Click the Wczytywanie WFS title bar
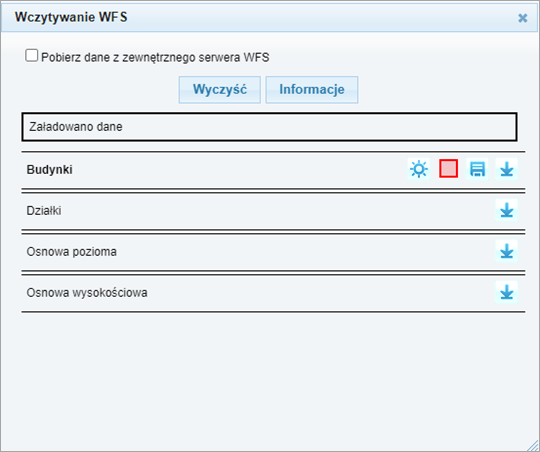This screenshot has width=540, height=452. tap(269, 17)
